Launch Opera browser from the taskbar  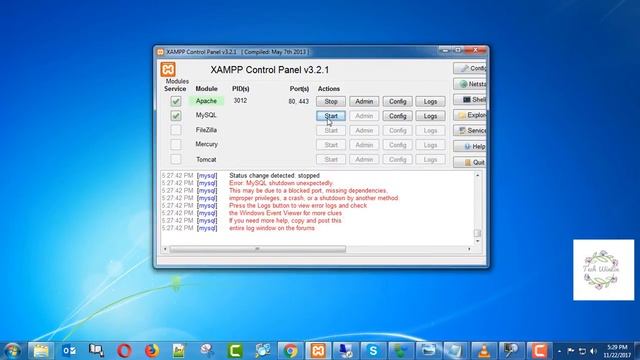(x=124, y=351)
